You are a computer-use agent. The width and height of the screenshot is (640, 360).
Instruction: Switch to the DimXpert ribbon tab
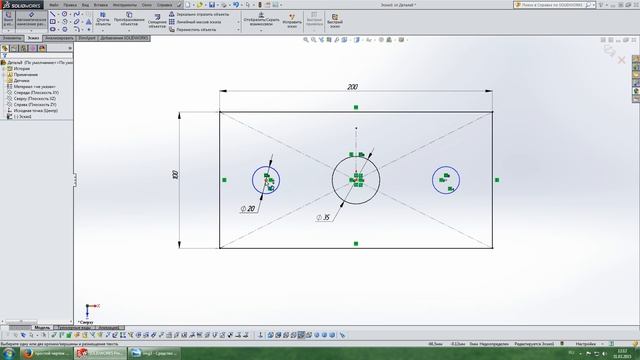[x=87, y=38]
